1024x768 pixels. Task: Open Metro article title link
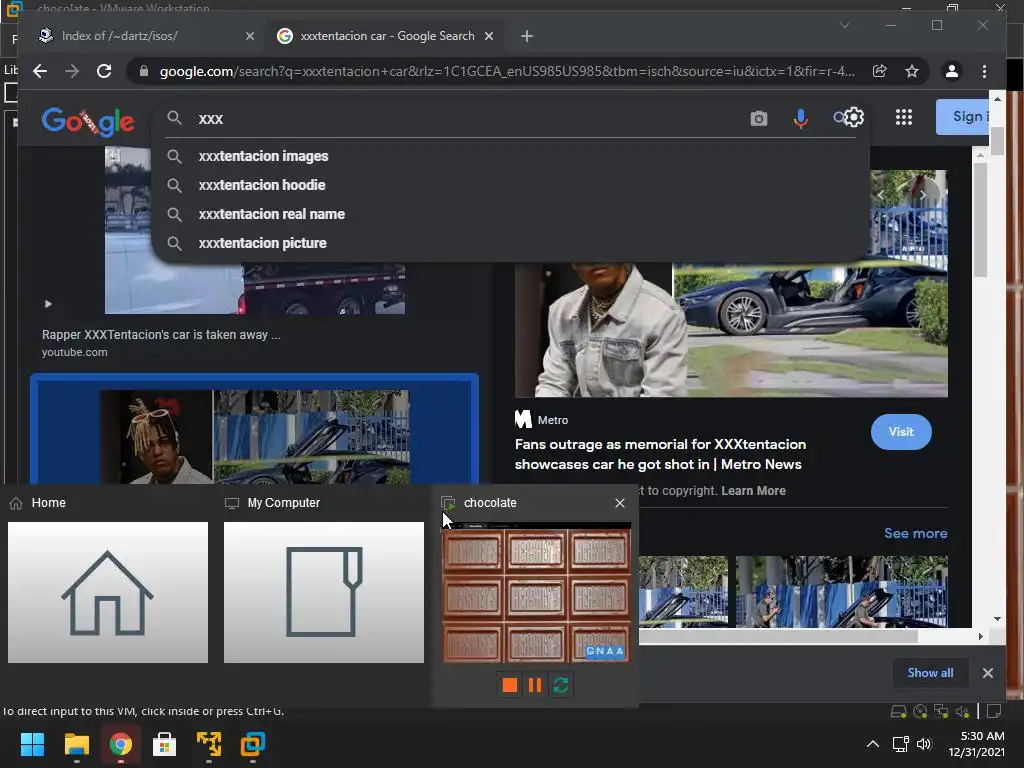[660, 454]
